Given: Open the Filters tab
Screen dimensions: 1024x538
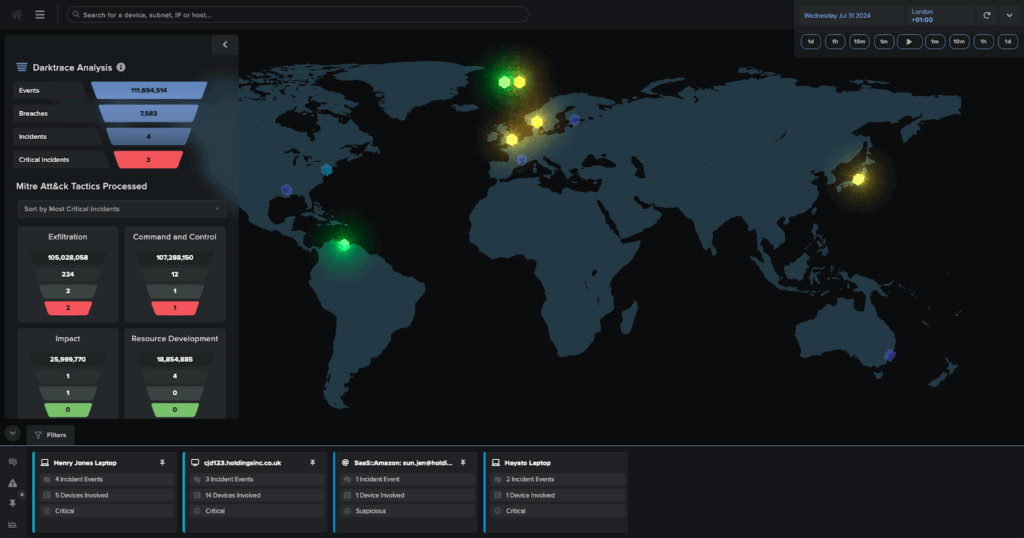Looking at the screenshot, I should (x=51, y=435).
